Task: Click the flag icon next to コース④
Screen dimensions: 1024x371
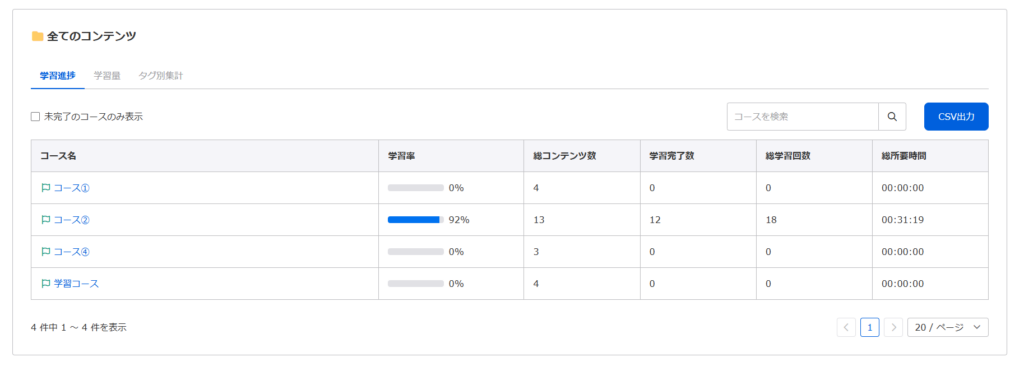Action: tap(46, 251)
